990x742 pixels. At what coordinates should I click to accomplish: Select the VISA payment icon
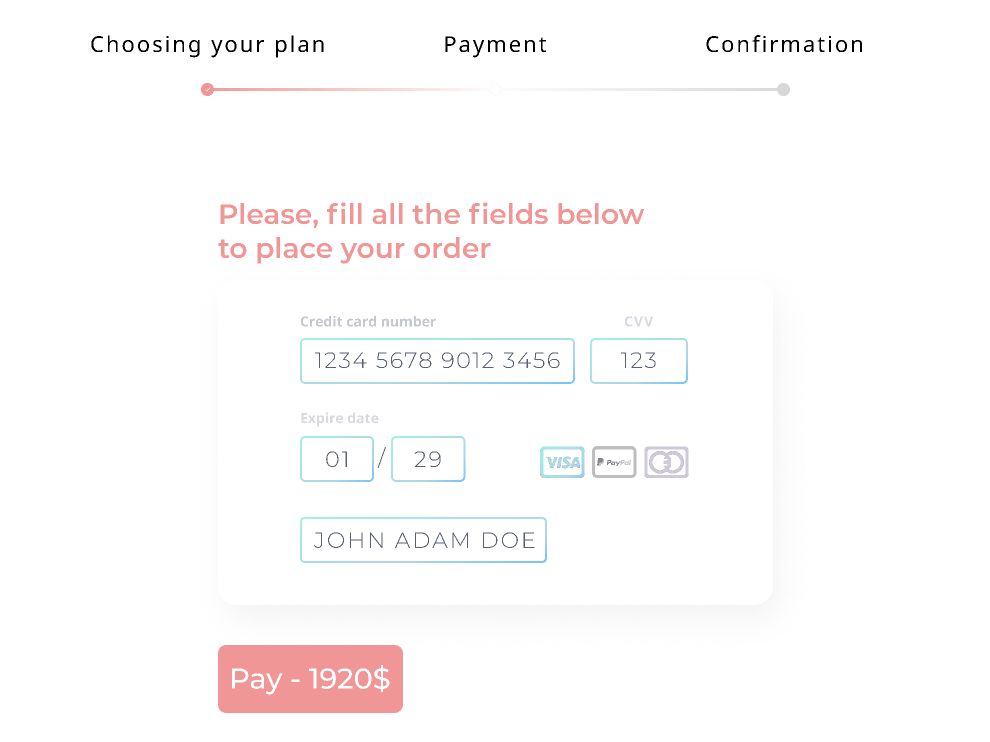pos(562,461)
